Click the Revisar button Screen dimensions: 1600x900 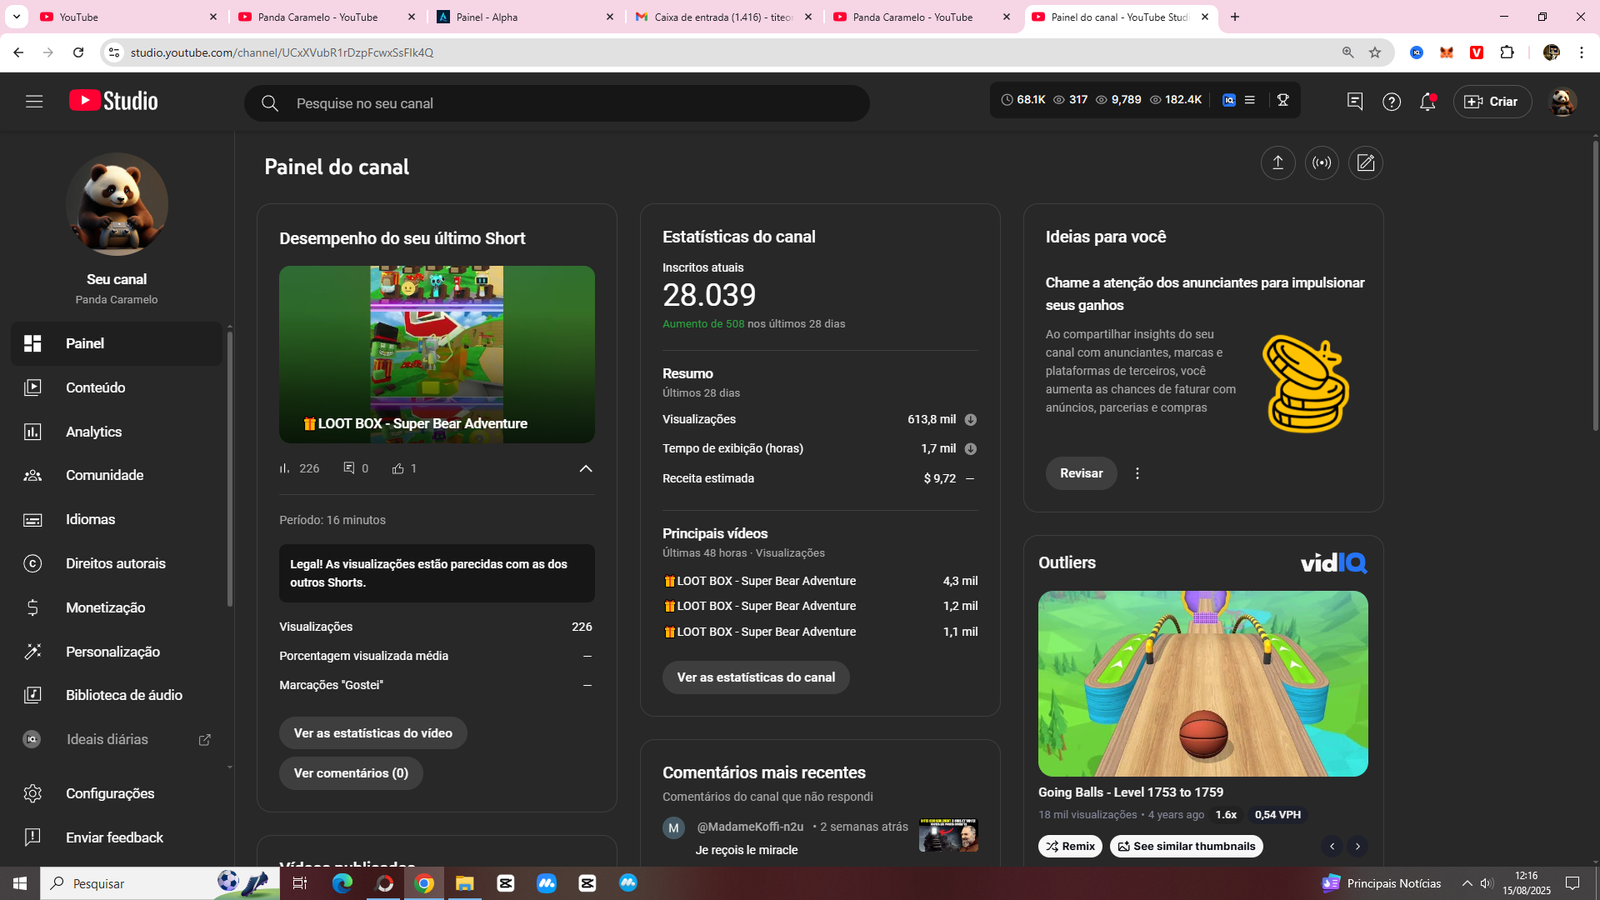[x=1081, y=473]
